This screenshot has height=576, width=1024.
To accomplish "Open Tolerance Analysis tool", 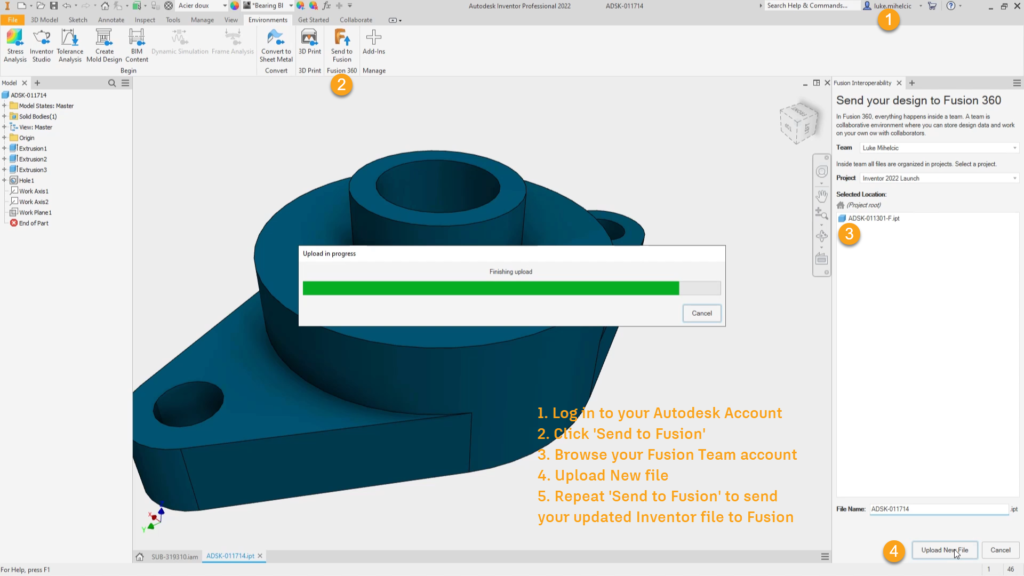I will pyautogui.click(x=70, y=46).
